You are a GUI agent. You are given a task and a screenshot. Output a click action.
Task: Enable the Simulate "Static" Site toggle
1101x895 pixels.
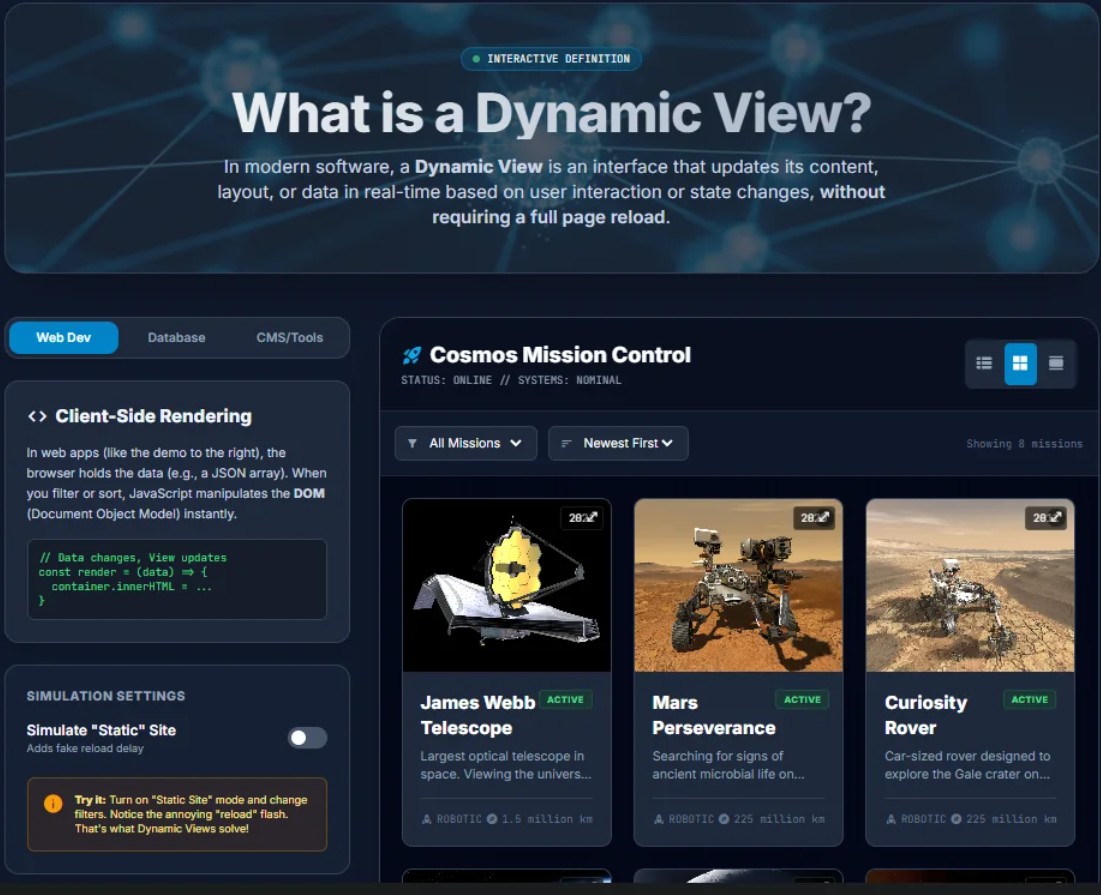(307, 738)
